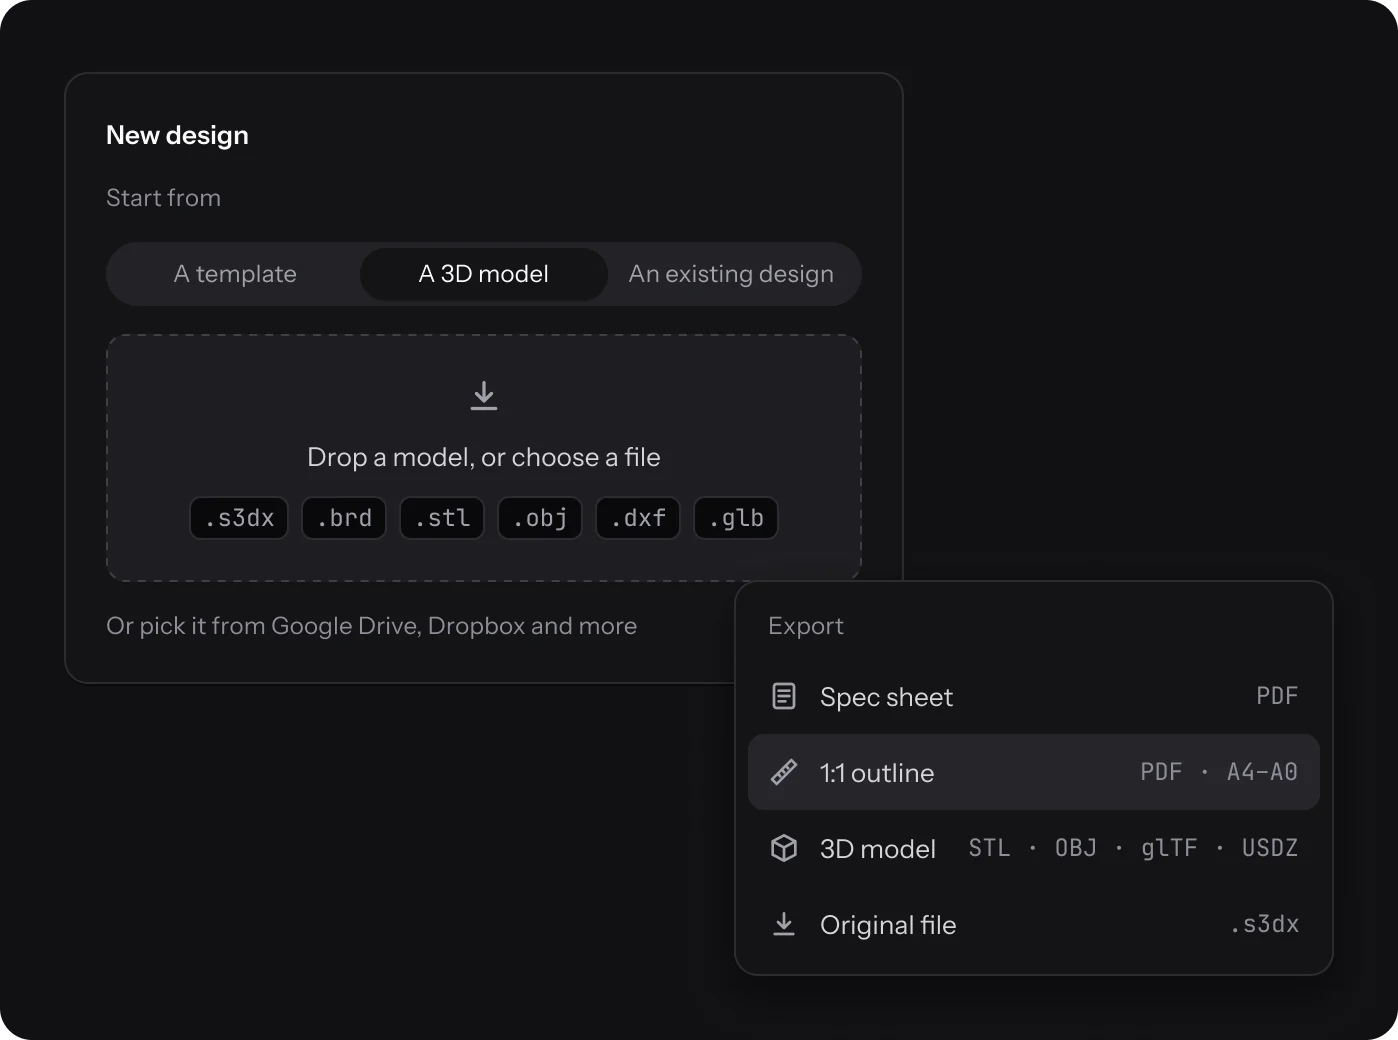Click the Google Drive, Dropbox and more link

[x=454, y=626]
